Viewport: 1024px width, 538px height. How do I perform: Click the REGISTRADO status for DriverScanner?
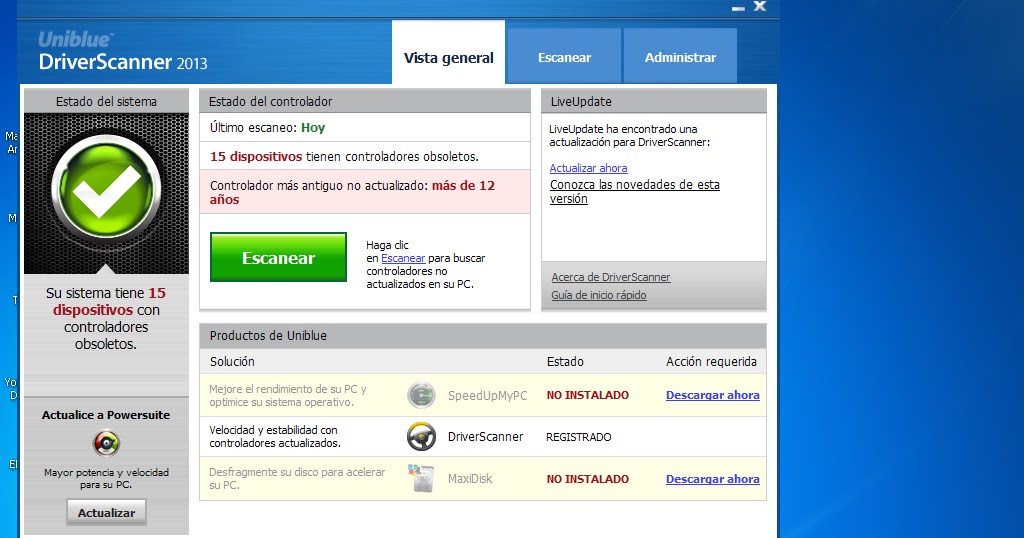579,437
